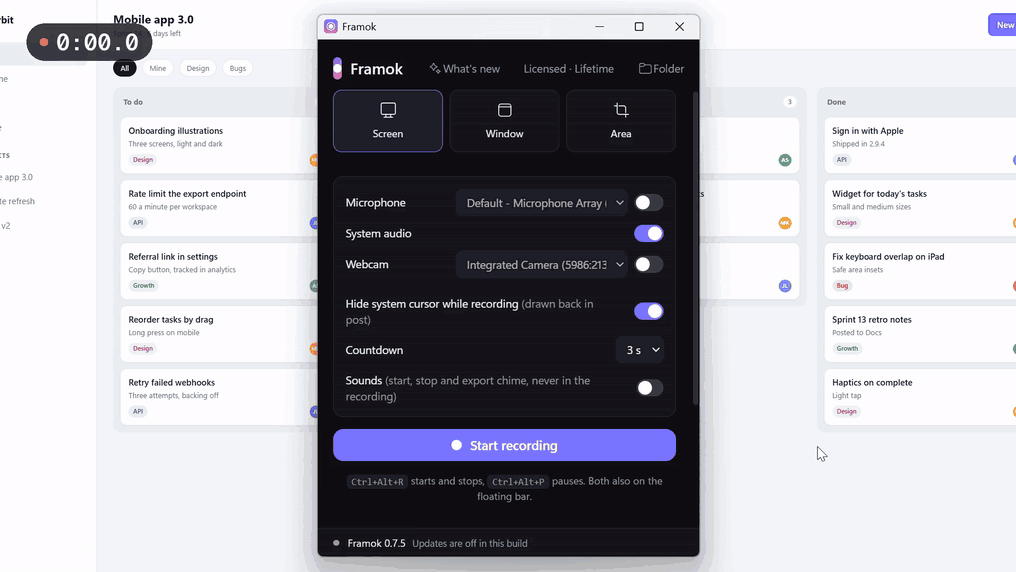Open the Reorder tasks by drag card
Viewport: 1016px width, 572px height.
(x=219, y=334)
